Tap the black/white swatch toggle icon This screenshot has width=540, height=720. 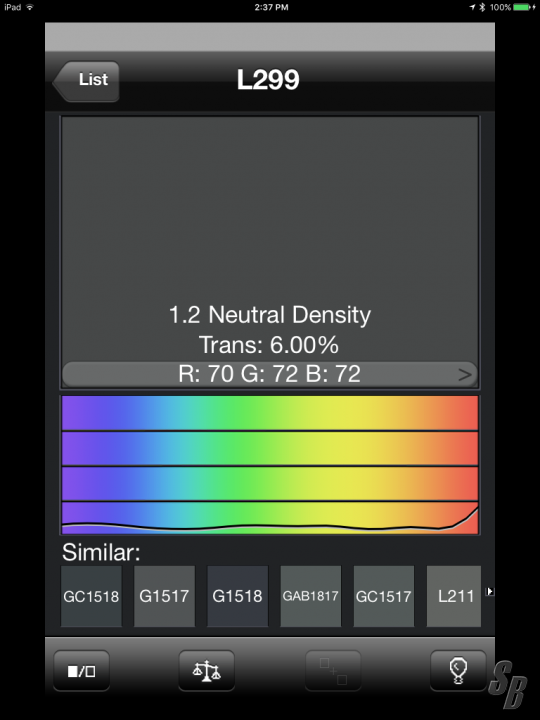click(81, 671)
